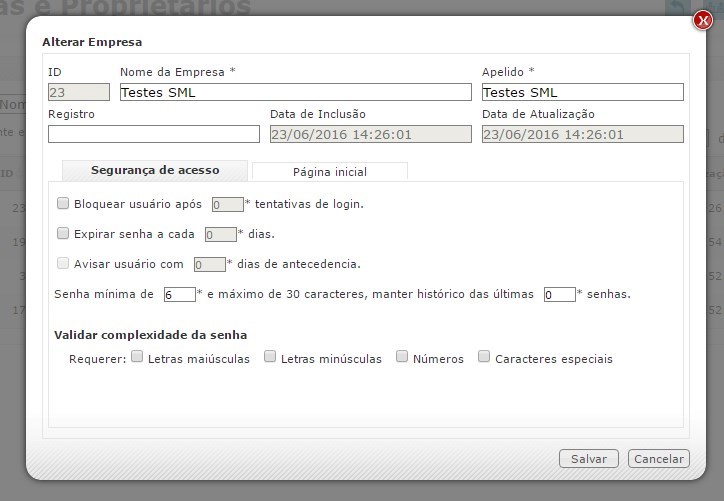Tick the Letras minúsculas checkbox
Image resolution: width=724 pixels, height=501 pixels.
point(270,357)
